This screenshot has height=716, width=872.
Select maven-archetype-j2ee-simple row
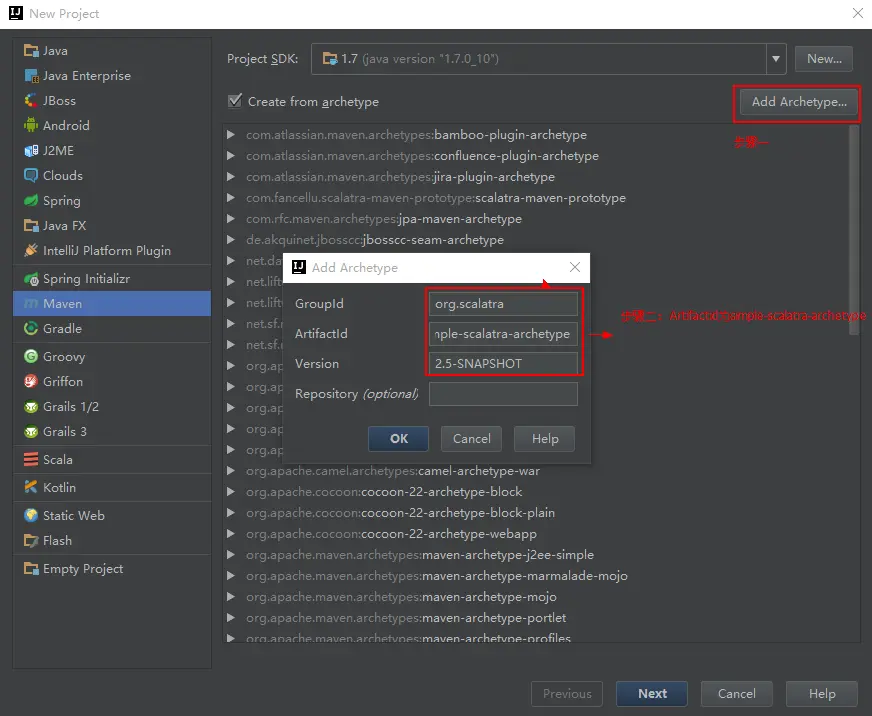tap(542, 555)
